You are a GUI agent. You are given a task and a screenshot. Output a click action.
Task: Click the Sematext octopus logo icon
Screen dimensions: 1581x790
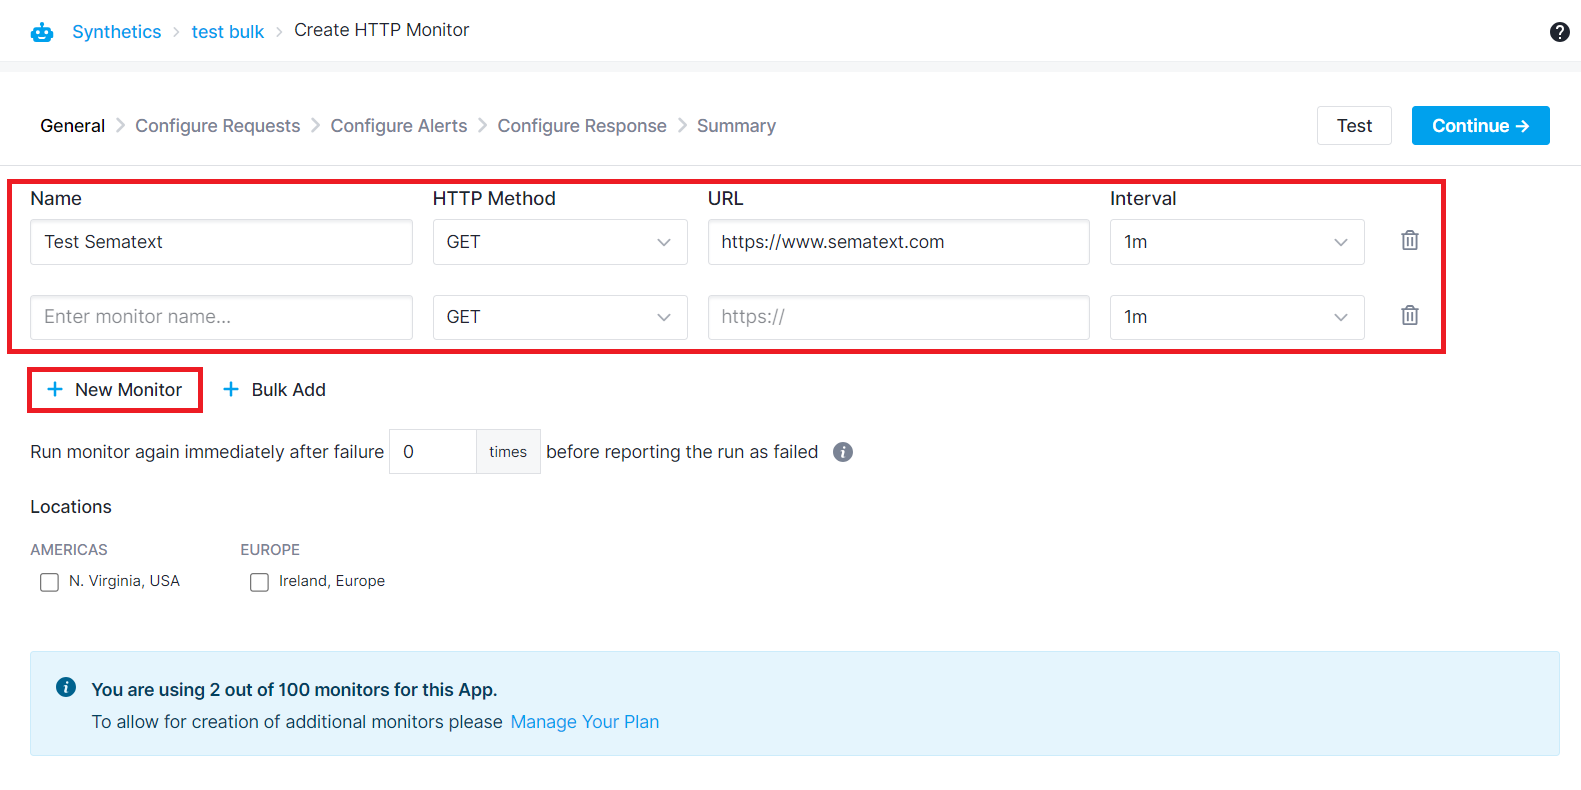42,32
